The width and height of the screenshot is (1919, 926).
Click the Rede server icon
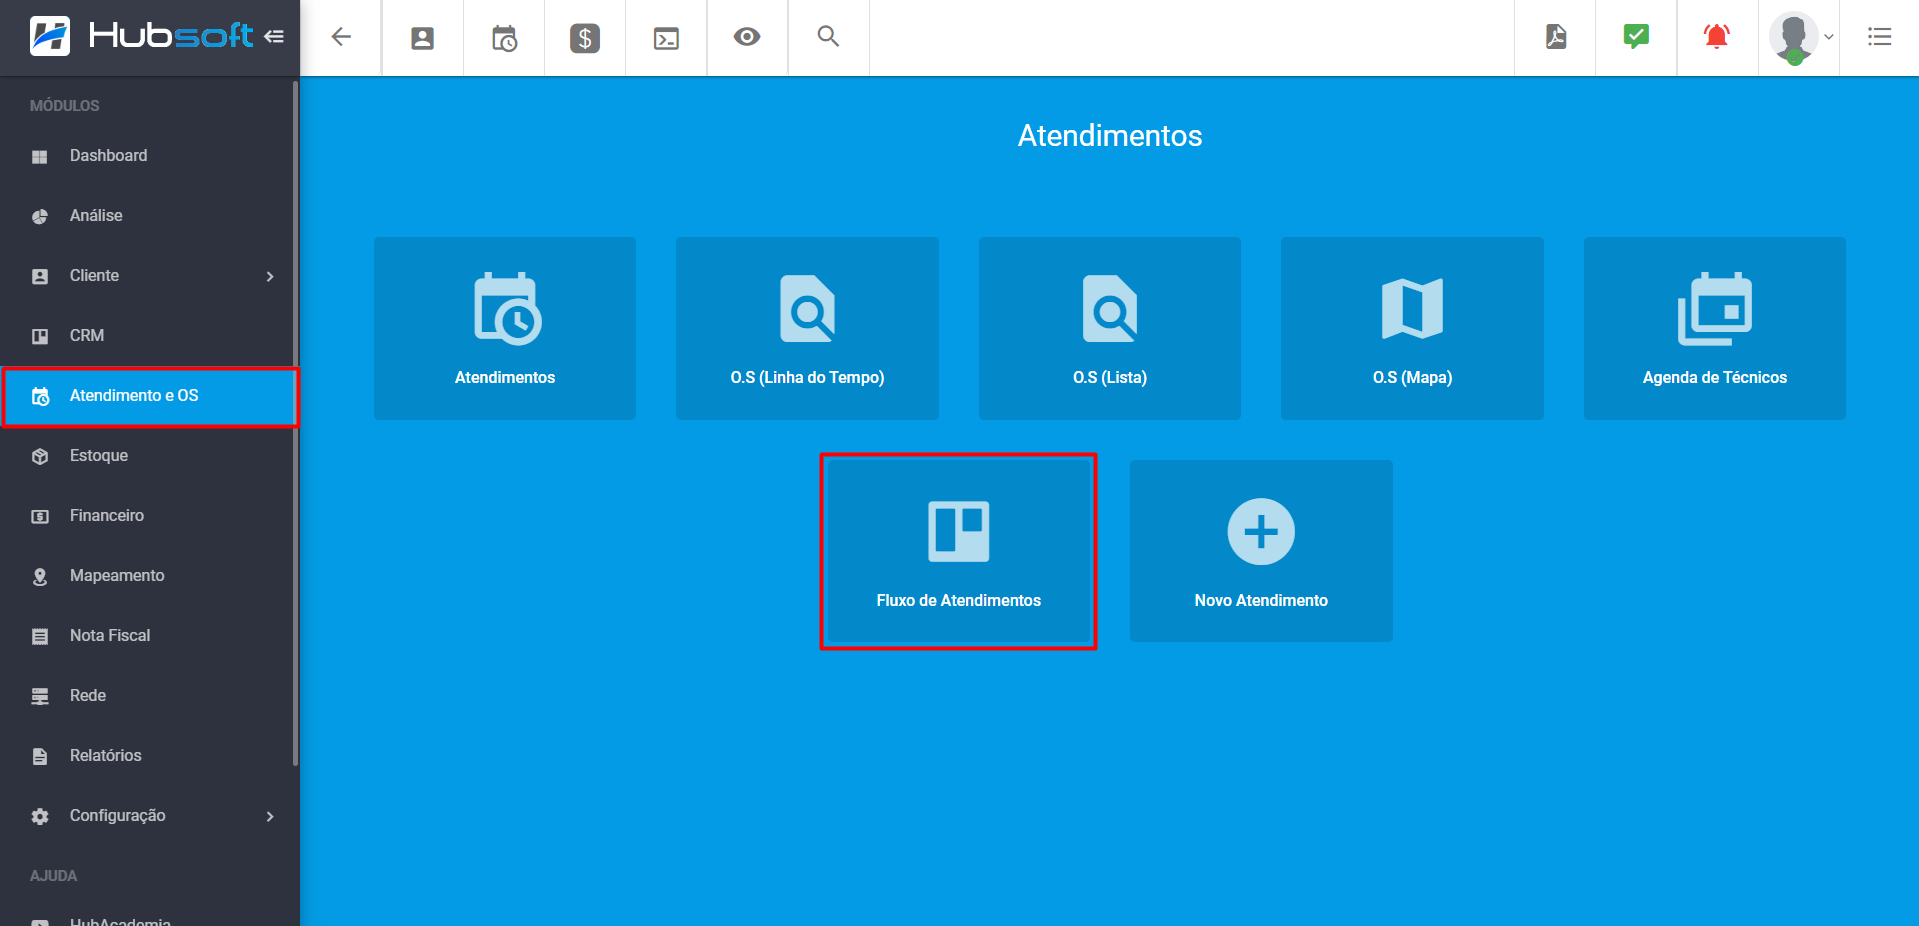40,697
